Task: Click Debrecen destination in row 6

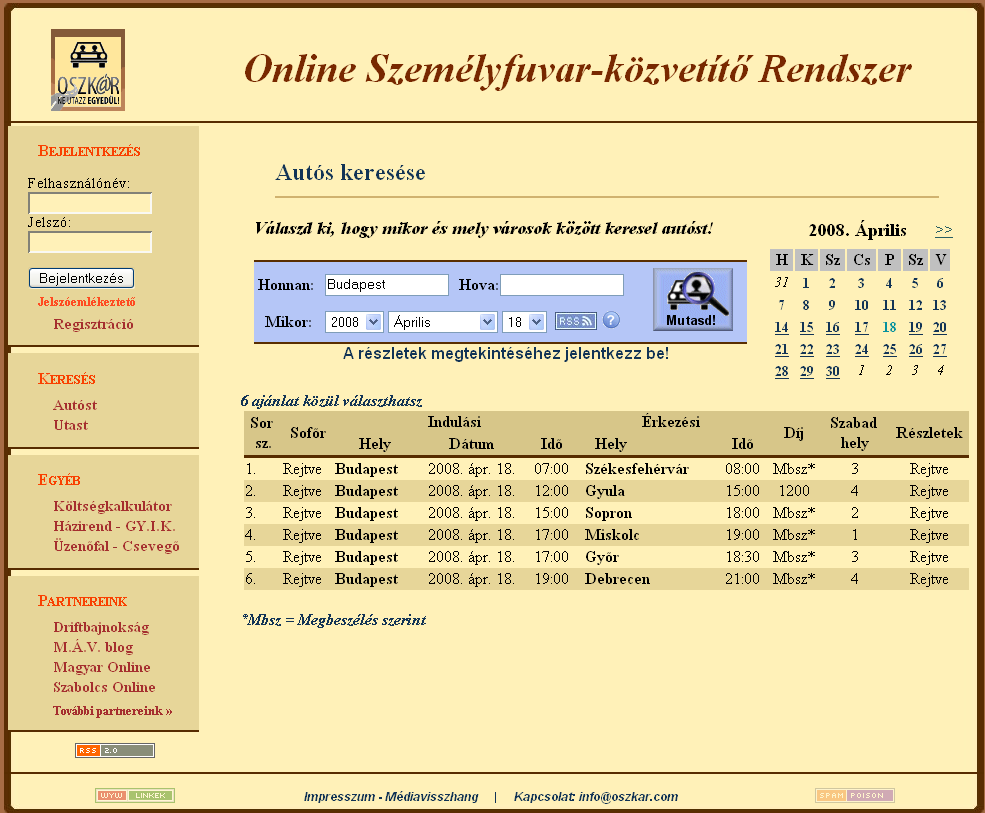Action: 618,579
